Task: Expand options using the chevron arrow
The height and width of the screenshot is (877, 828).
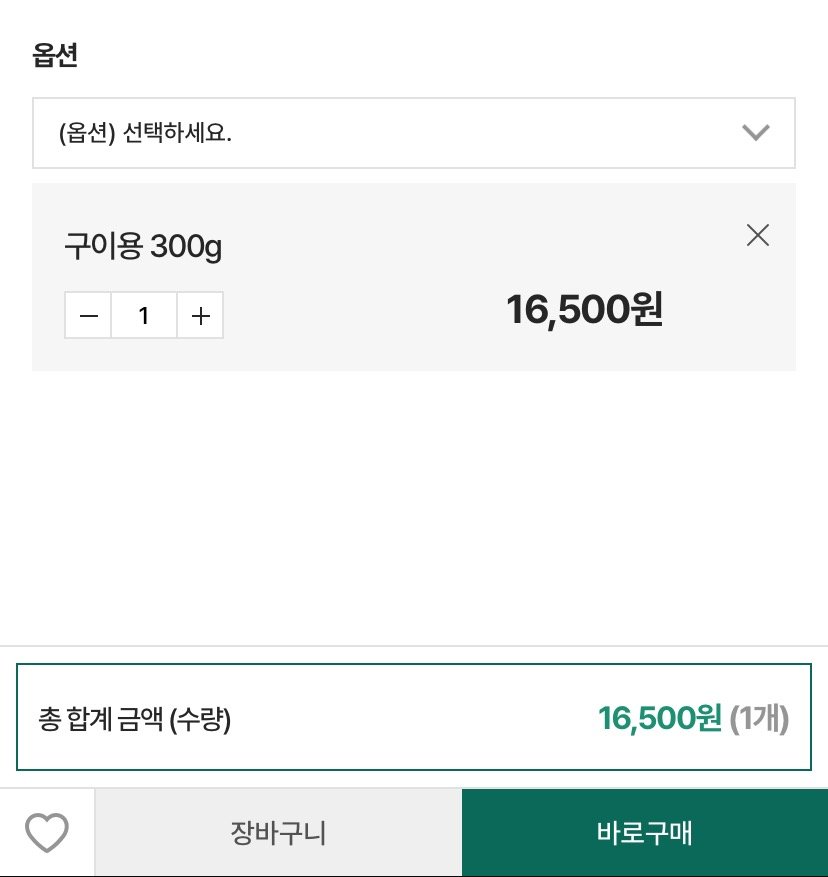Action: pyautogui.click(x=755, y=133)
